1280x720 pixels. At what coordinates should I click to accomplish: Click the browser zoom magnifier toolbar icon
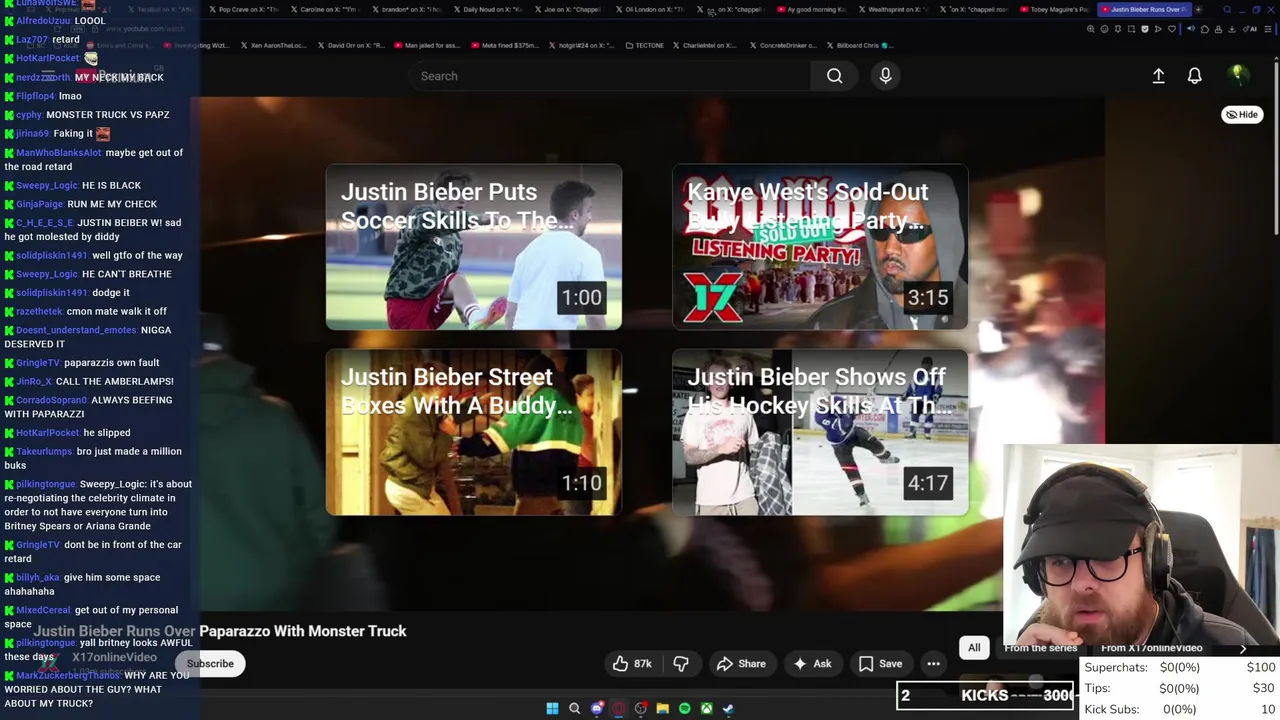pyautogui.click(x=1091, y=29)
